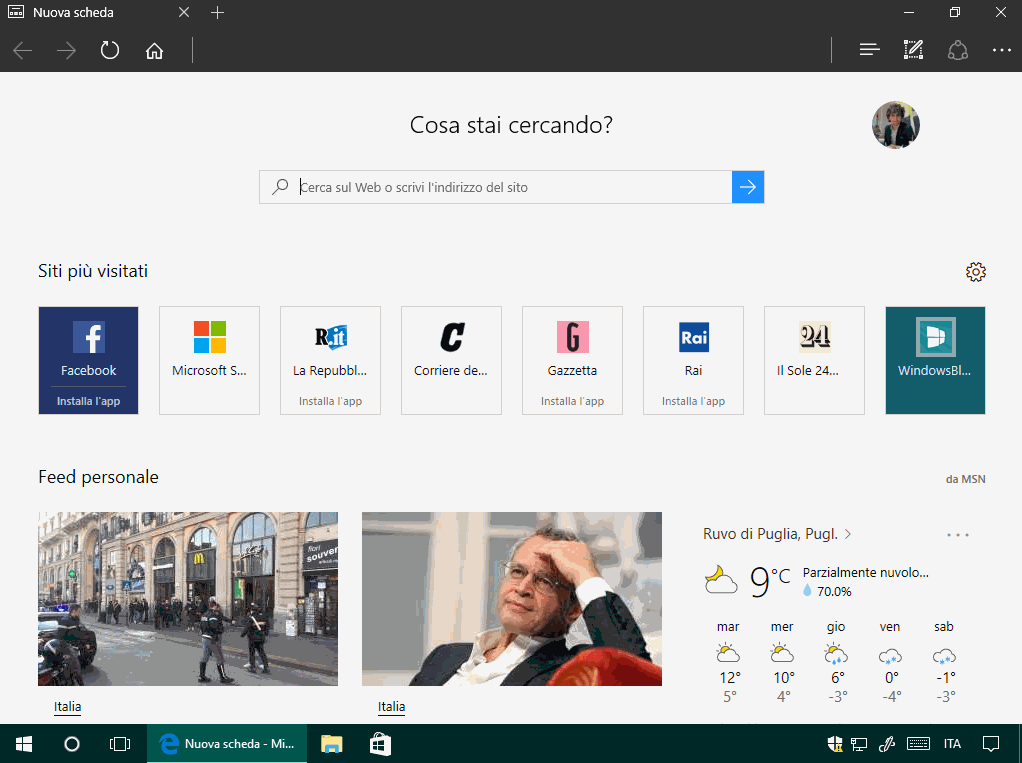1022x763 pixels.
Task: Go forward to the next page
Action: pos(66,51)
